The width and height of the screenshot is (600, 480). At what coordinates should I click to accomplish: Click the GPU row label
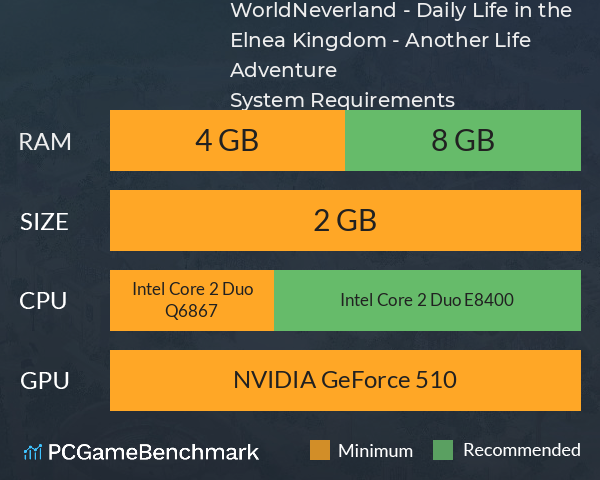click(x=45, y=381)
